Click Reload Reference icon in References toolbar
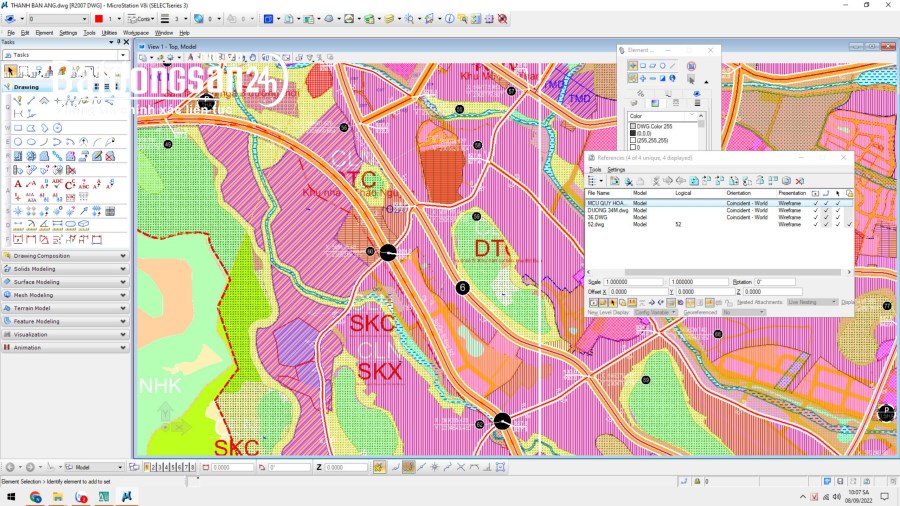This screenshot has height=506, width=900. coord(694,181)
